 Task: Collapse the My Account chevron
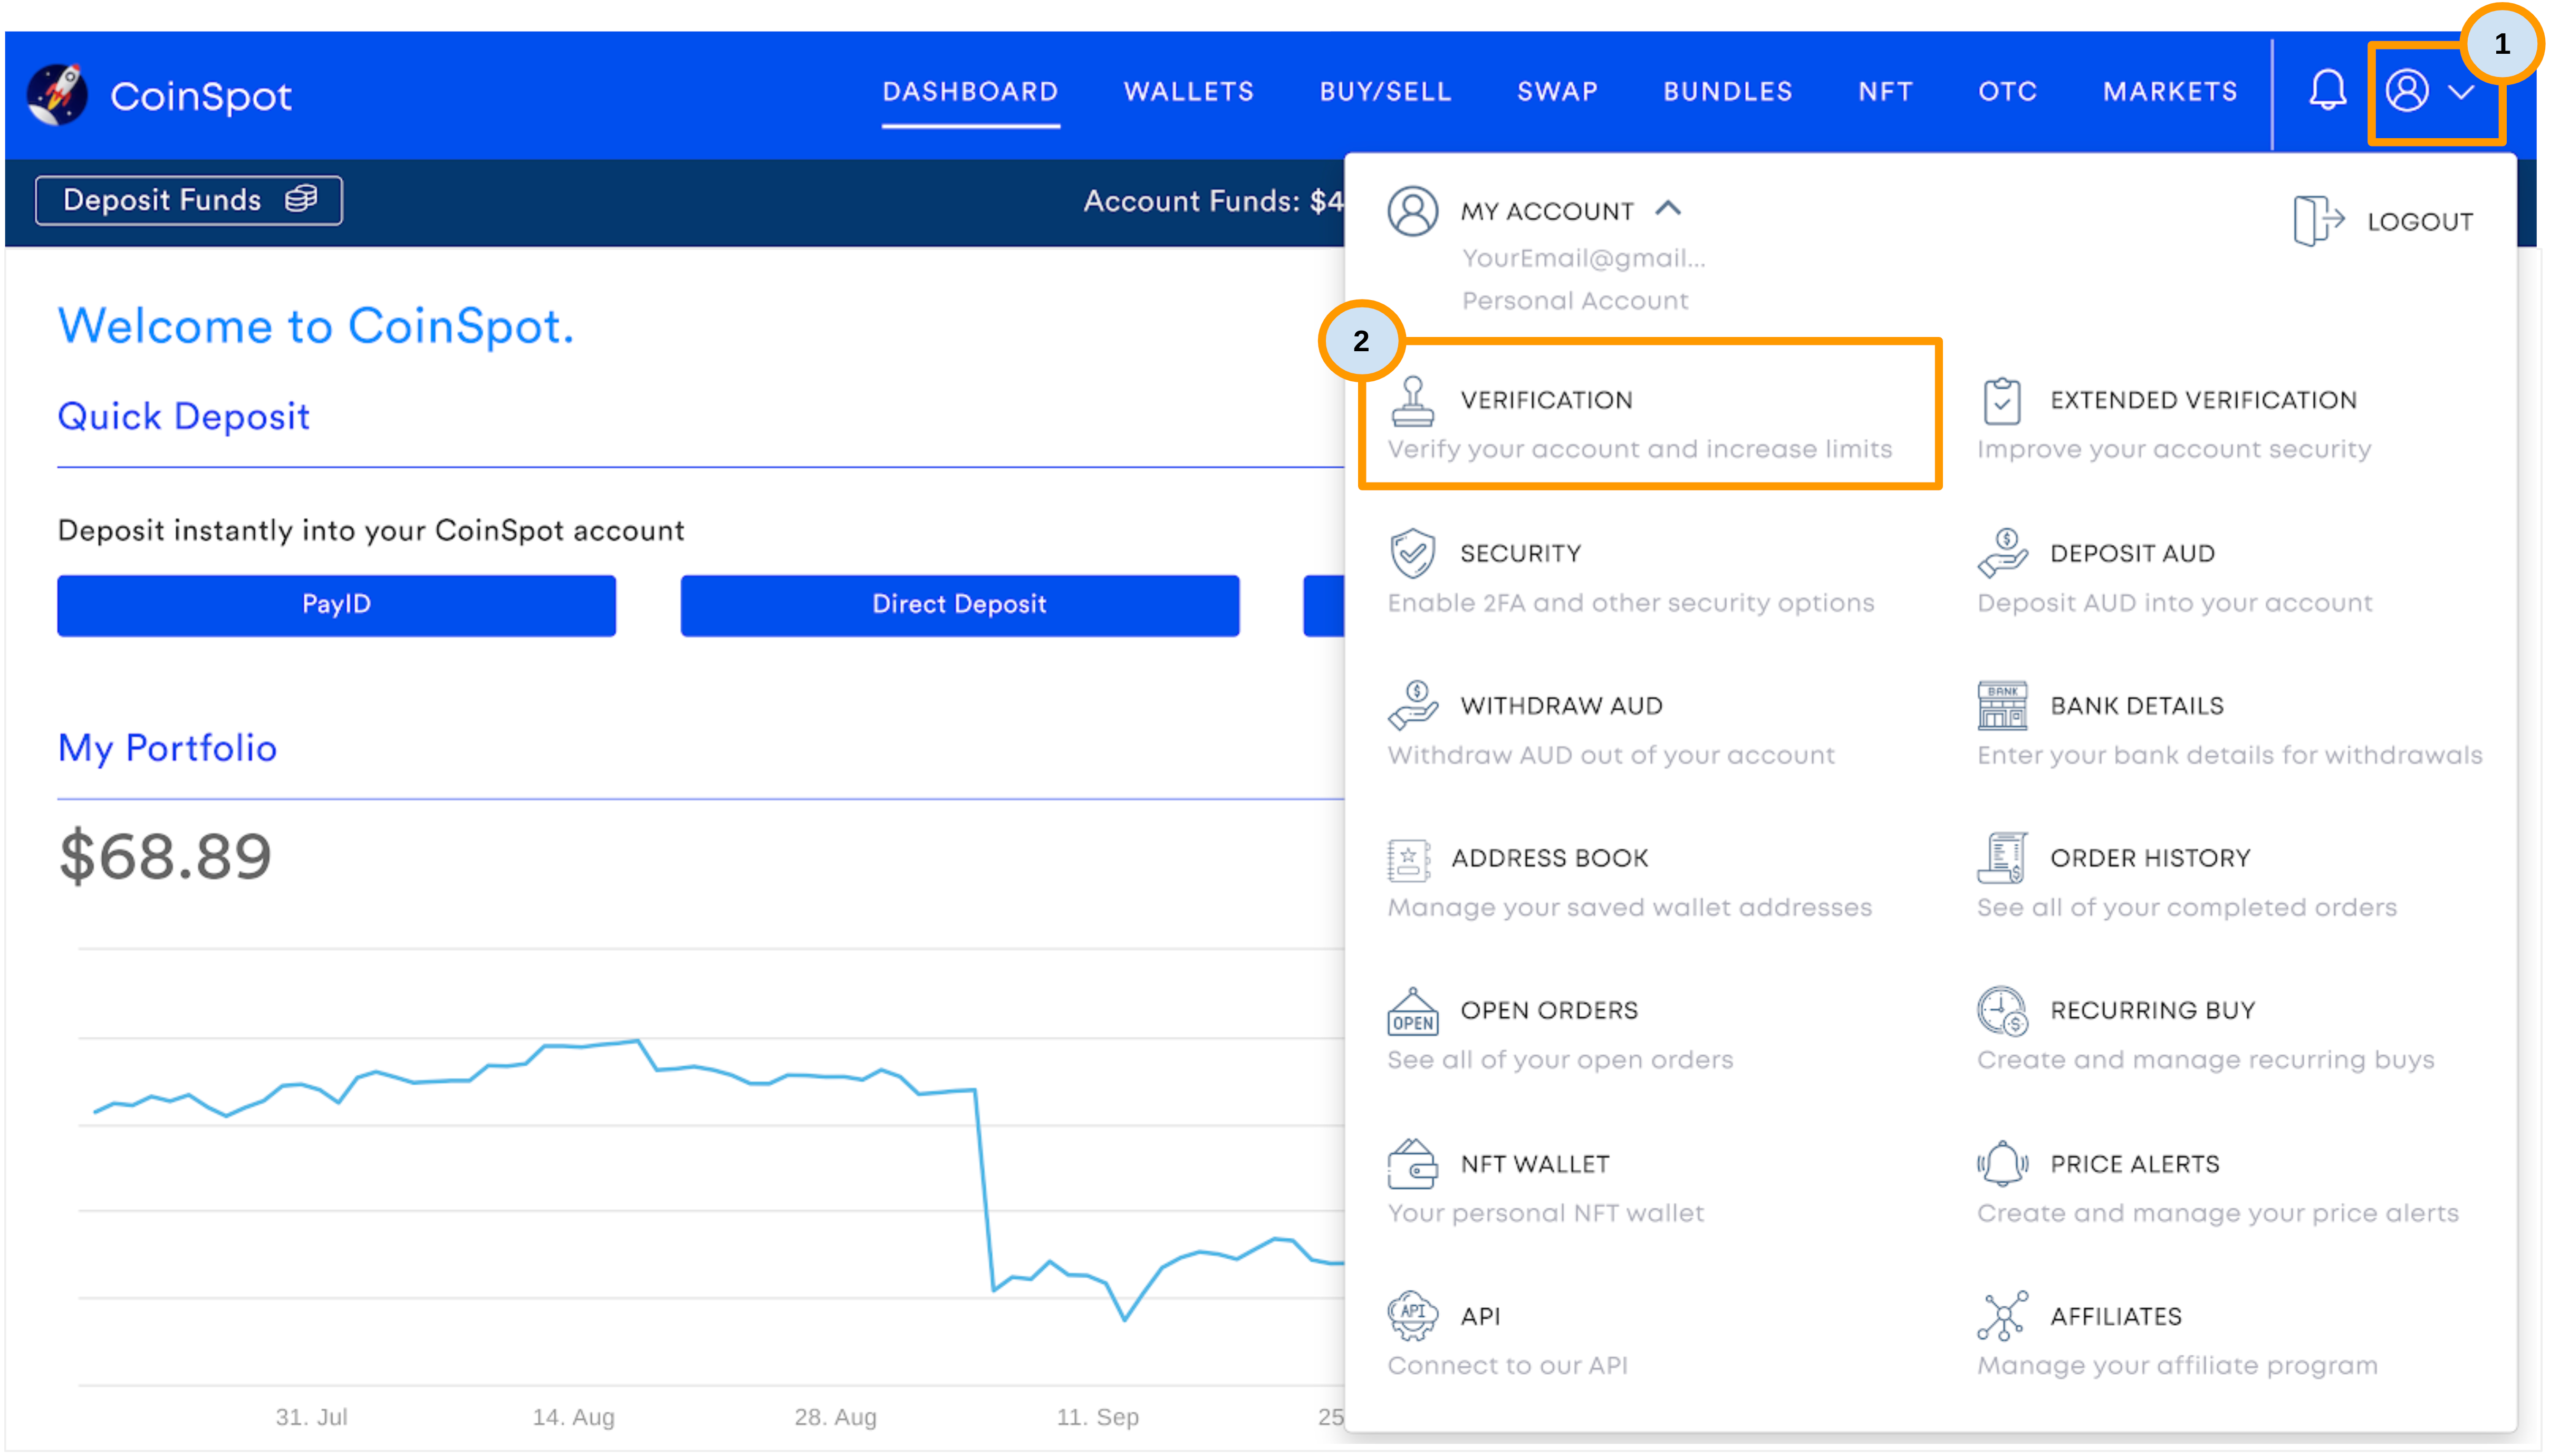pos(1667,208)
